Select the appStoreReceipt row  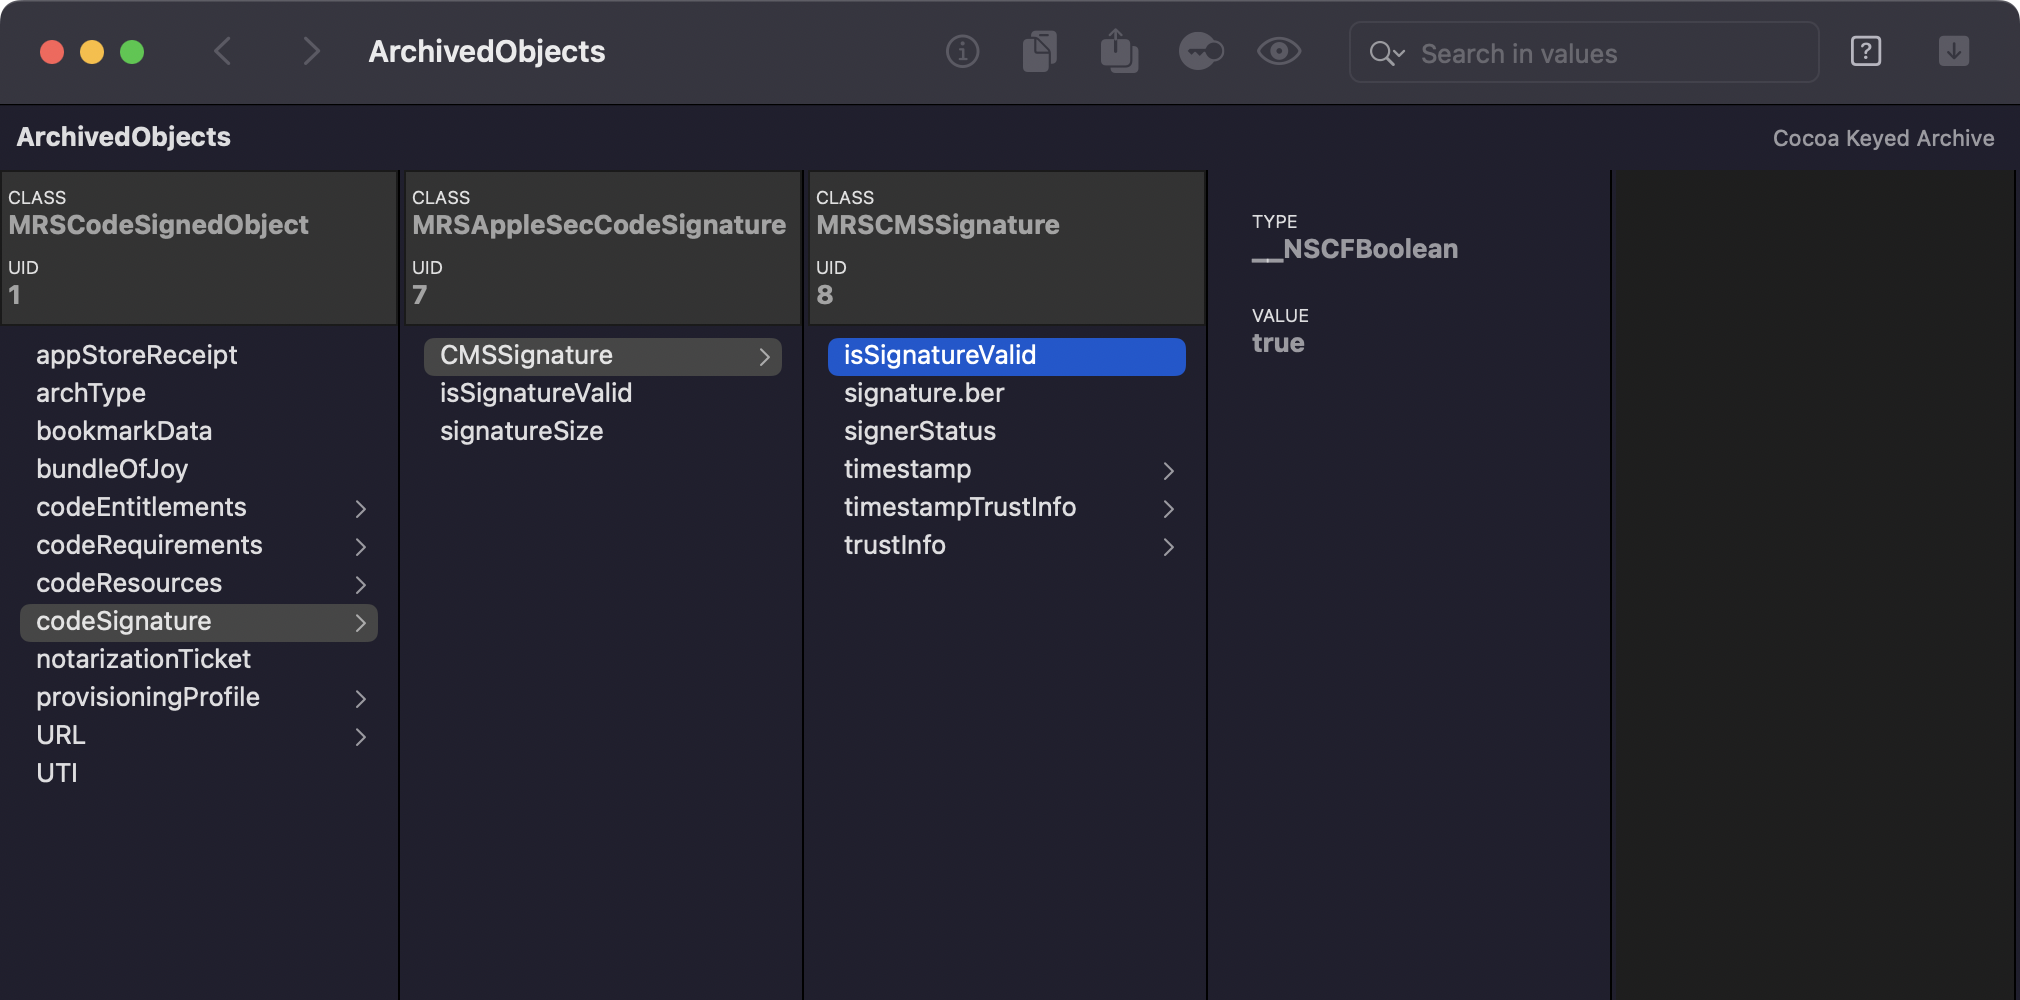tap(136, 355)
